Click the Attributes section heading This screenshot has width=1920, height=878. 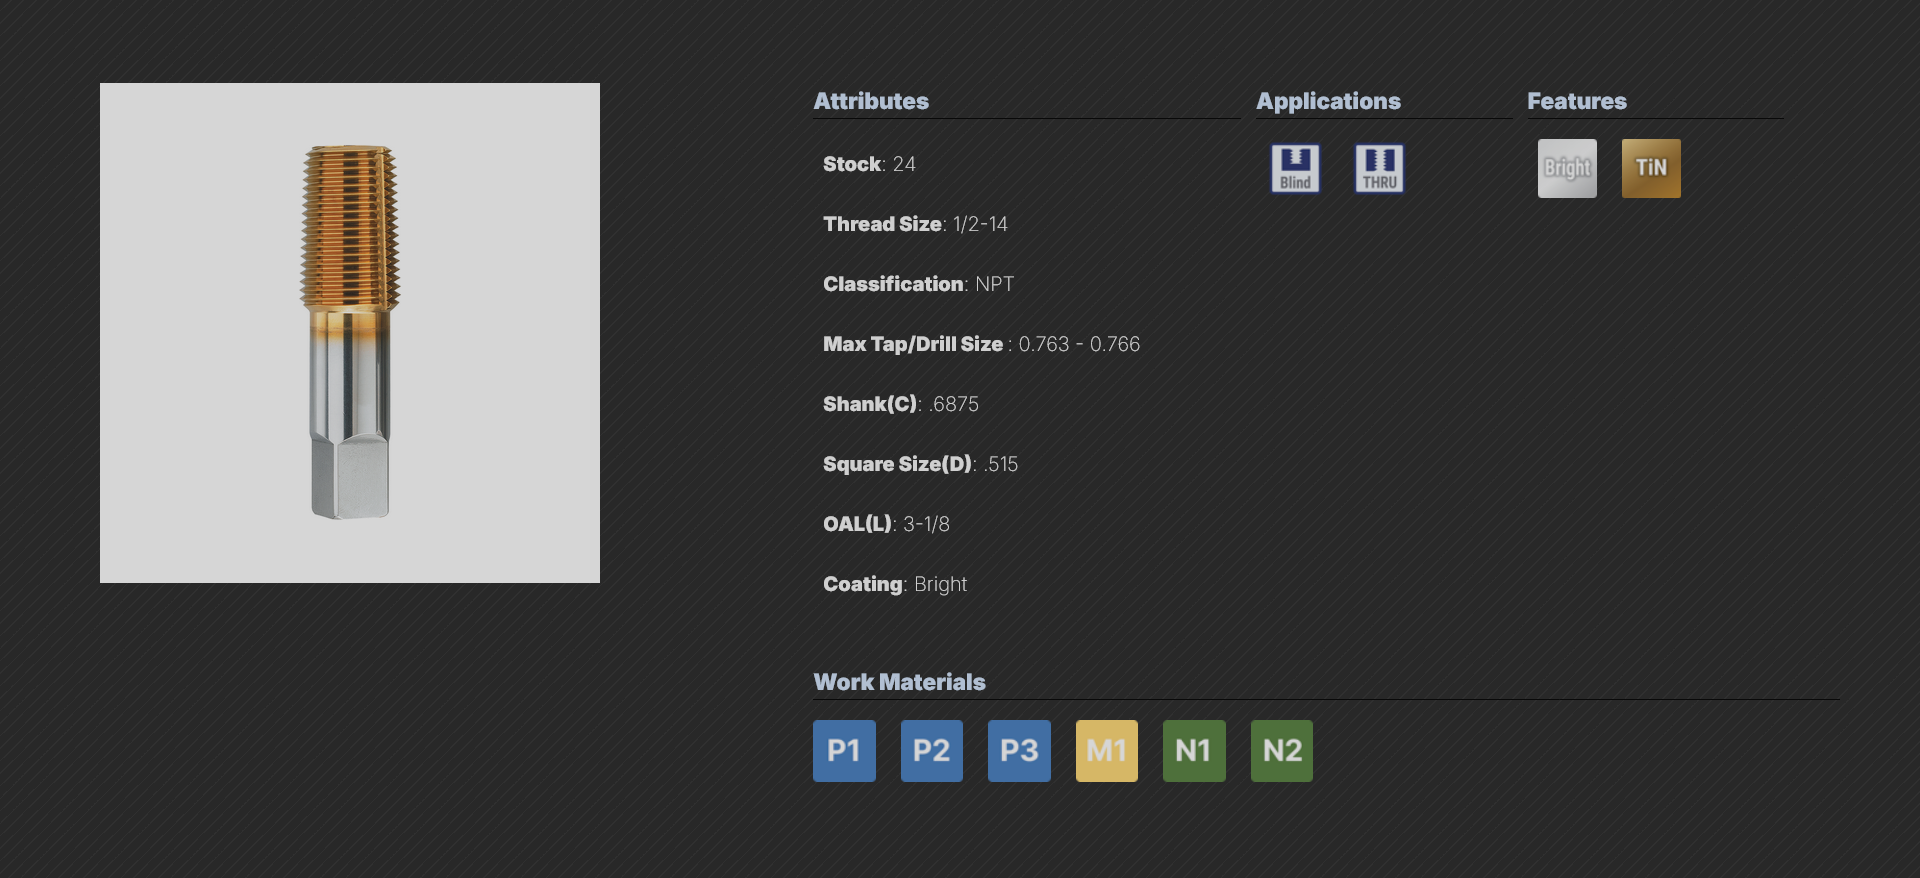(x=871, y=101)
